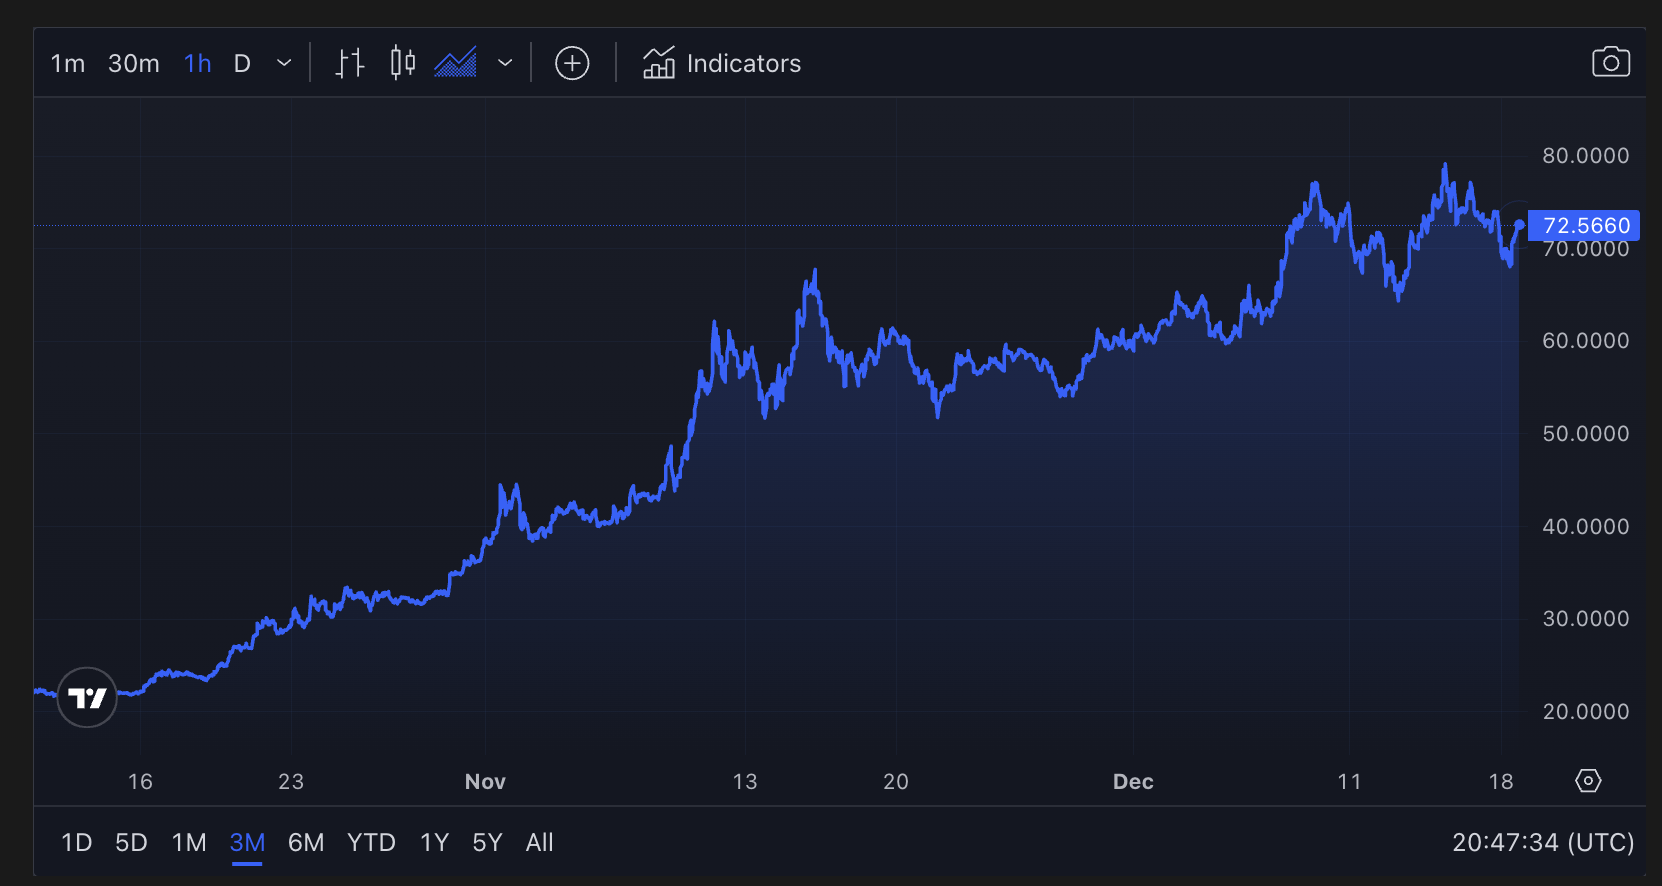The height and width of the screenshot is (886, 1662).
Task: Expand the time interval dropdown arrow
Action: pyautogui.click(x=284, y=63)
